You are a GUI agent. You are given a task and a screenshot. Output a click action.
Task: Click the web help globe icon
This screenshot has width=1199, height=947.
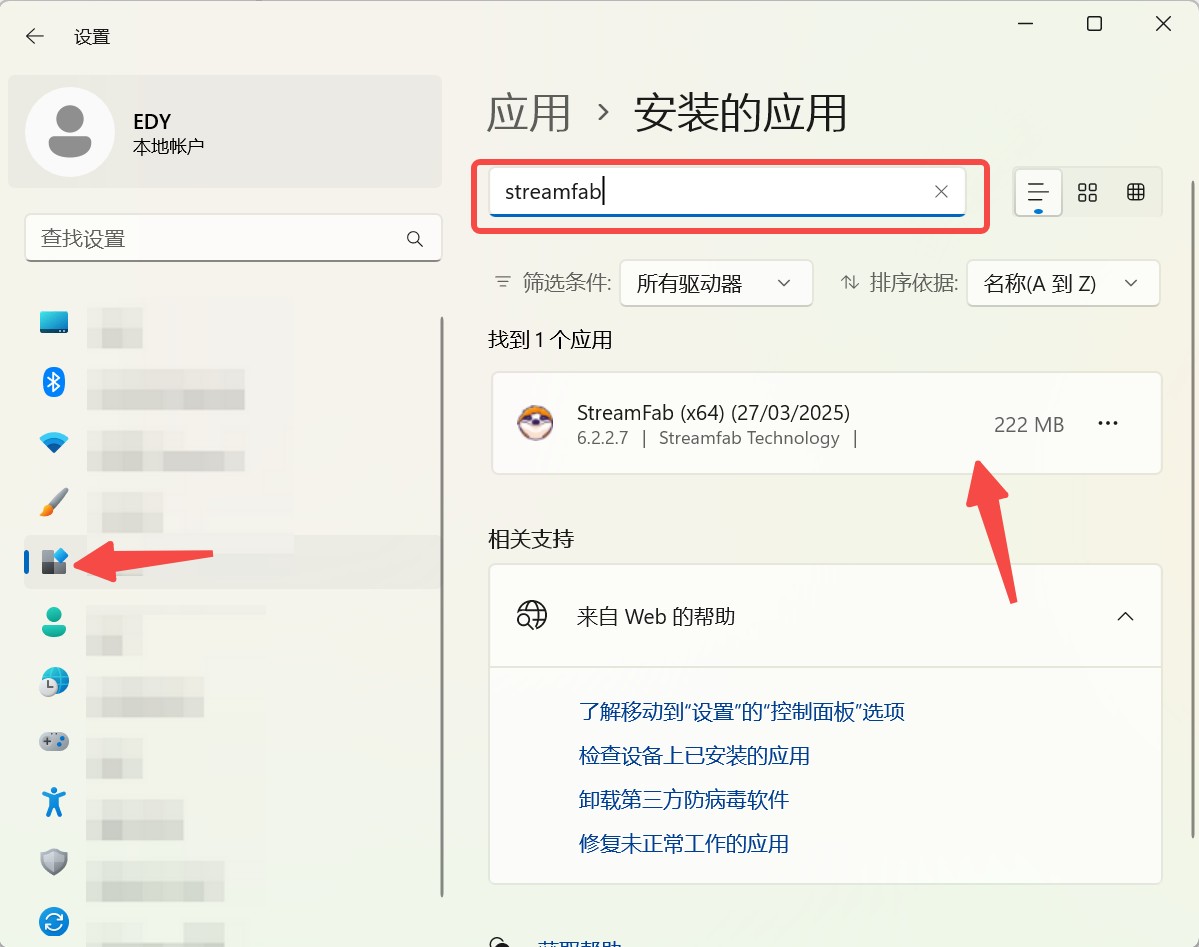pos(532,615)
